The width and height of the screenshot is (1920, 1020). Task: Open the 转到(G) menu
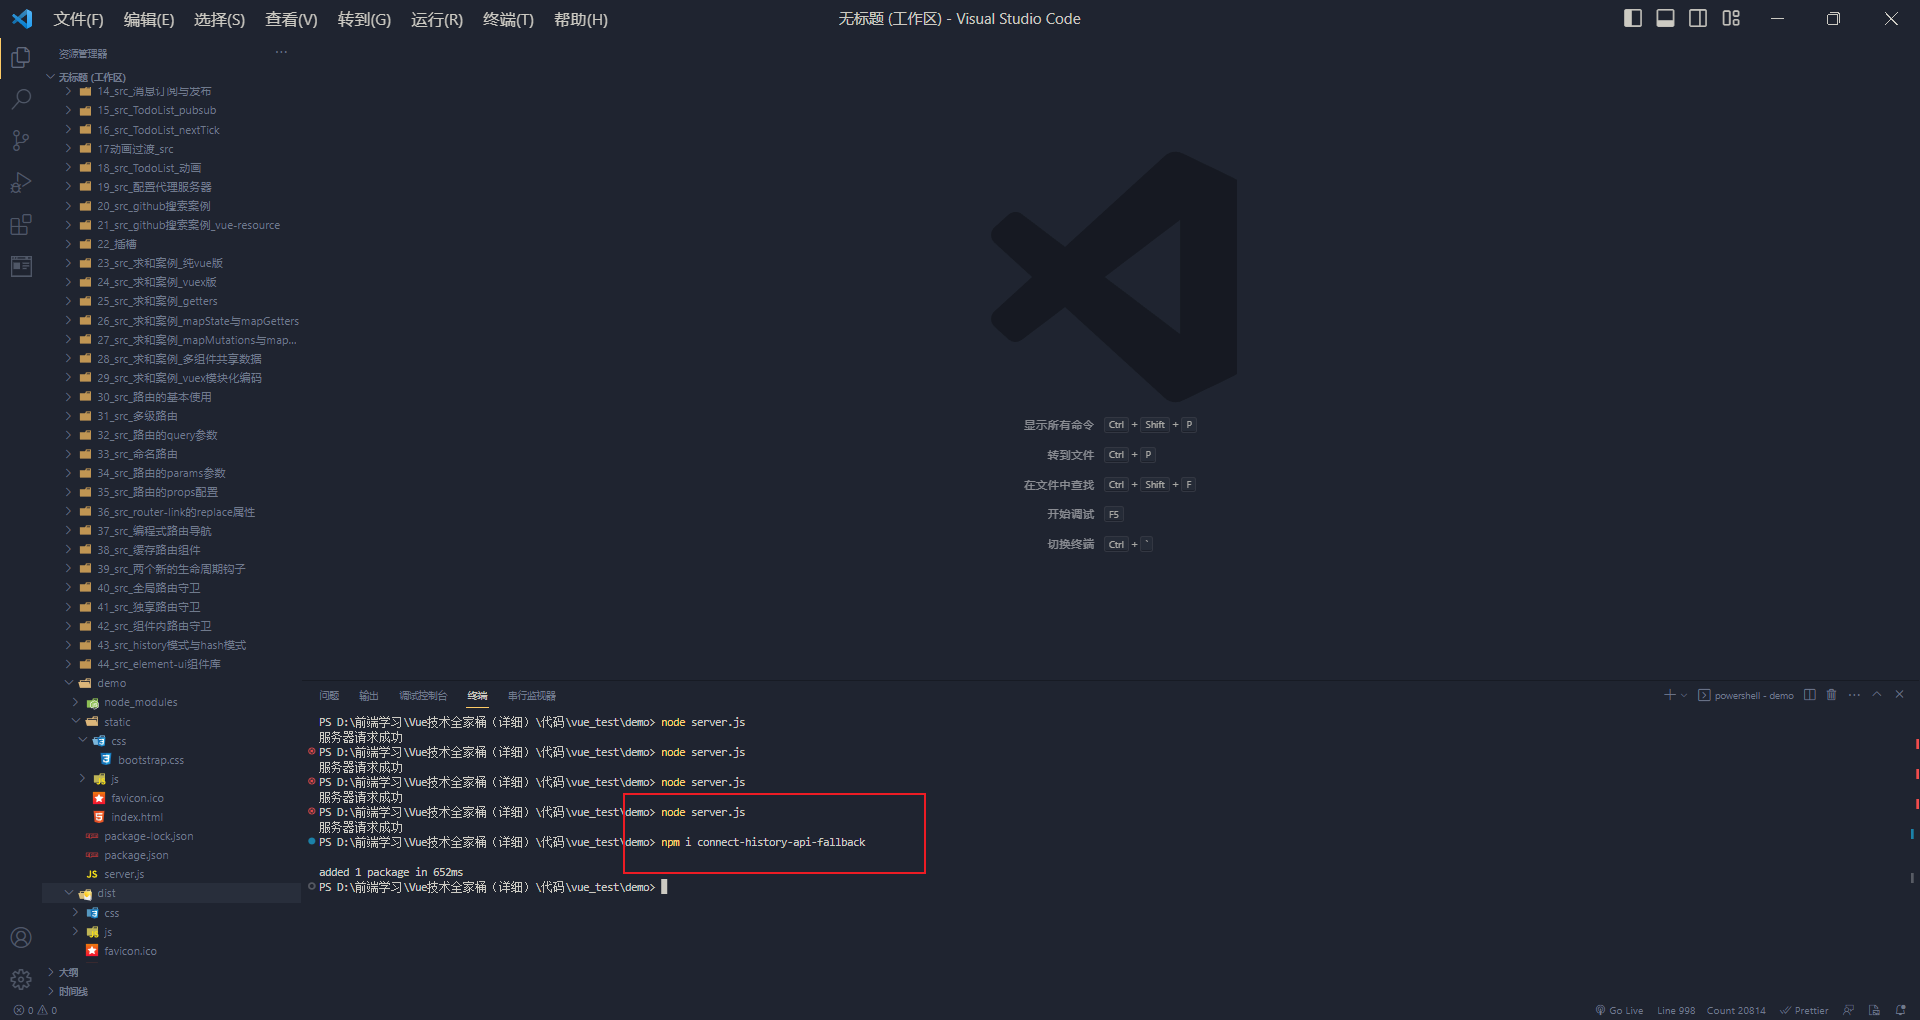click(x=364, y=19)
